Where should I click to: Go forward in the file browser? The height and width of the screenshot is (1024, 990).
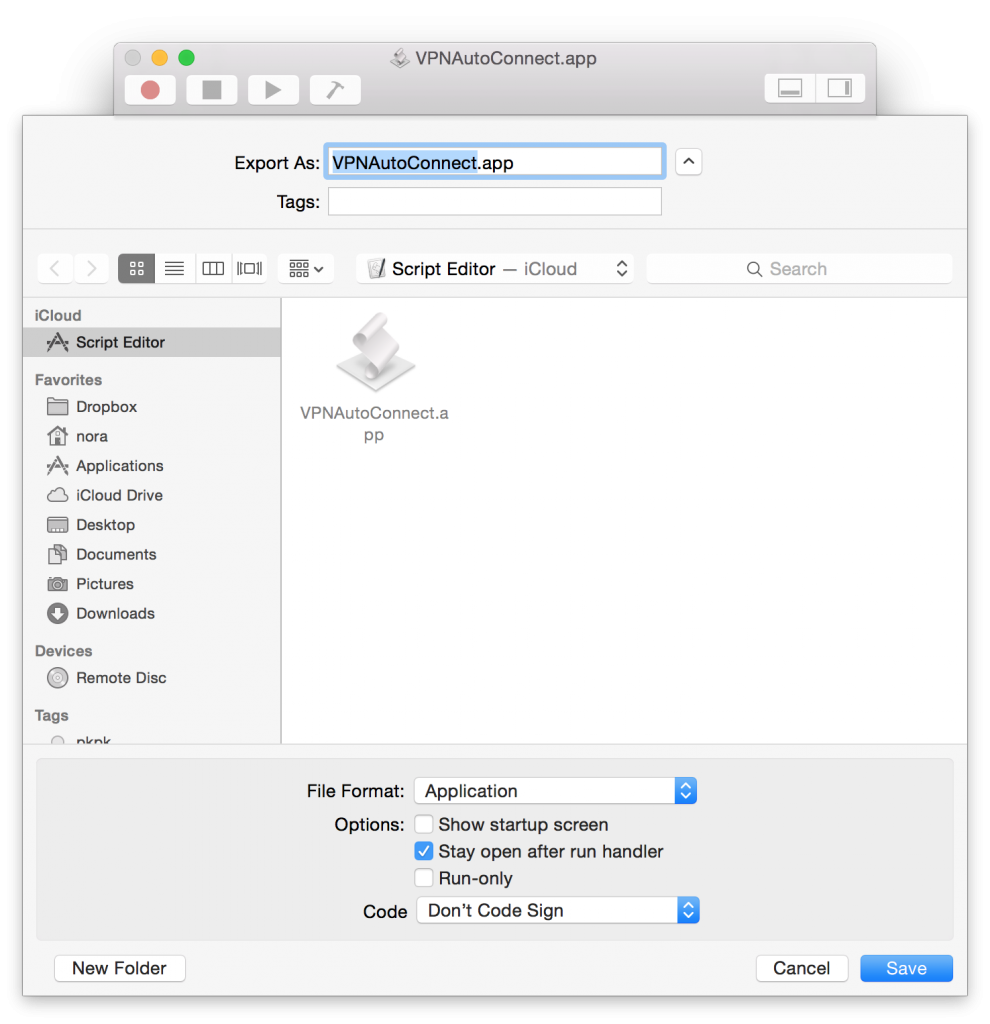tap(91, 268)
